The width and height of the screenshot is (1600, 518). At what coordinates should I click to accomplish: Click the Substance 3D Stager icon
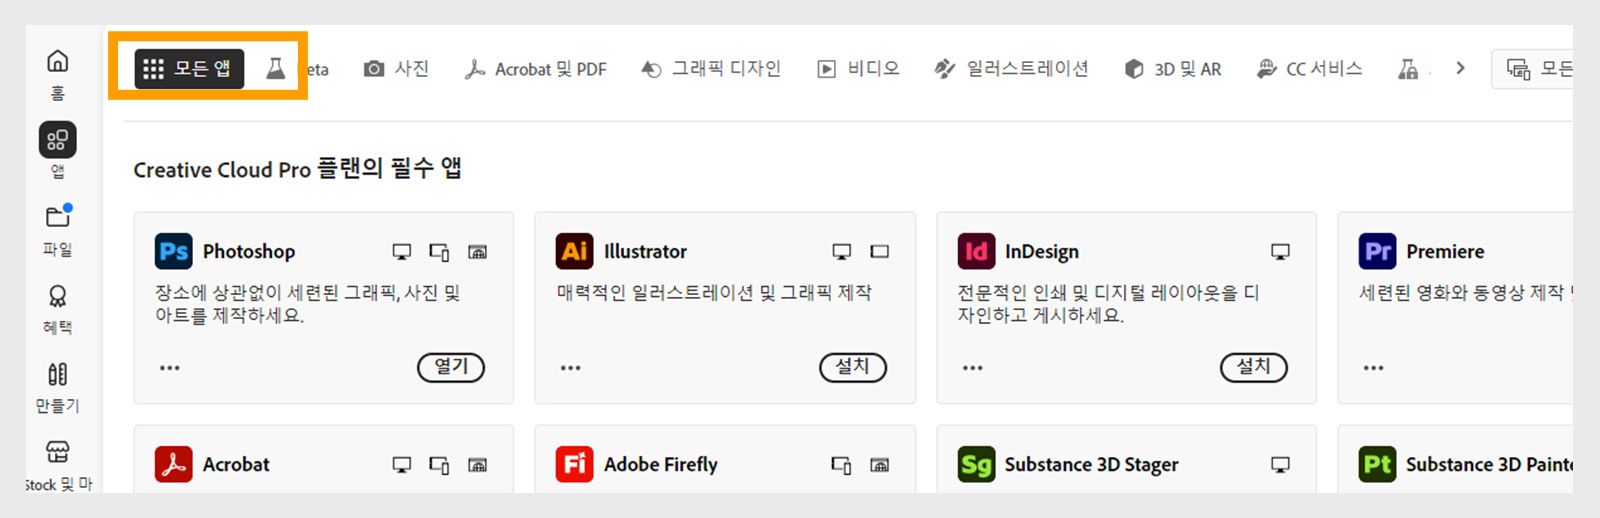pos(976,464)
